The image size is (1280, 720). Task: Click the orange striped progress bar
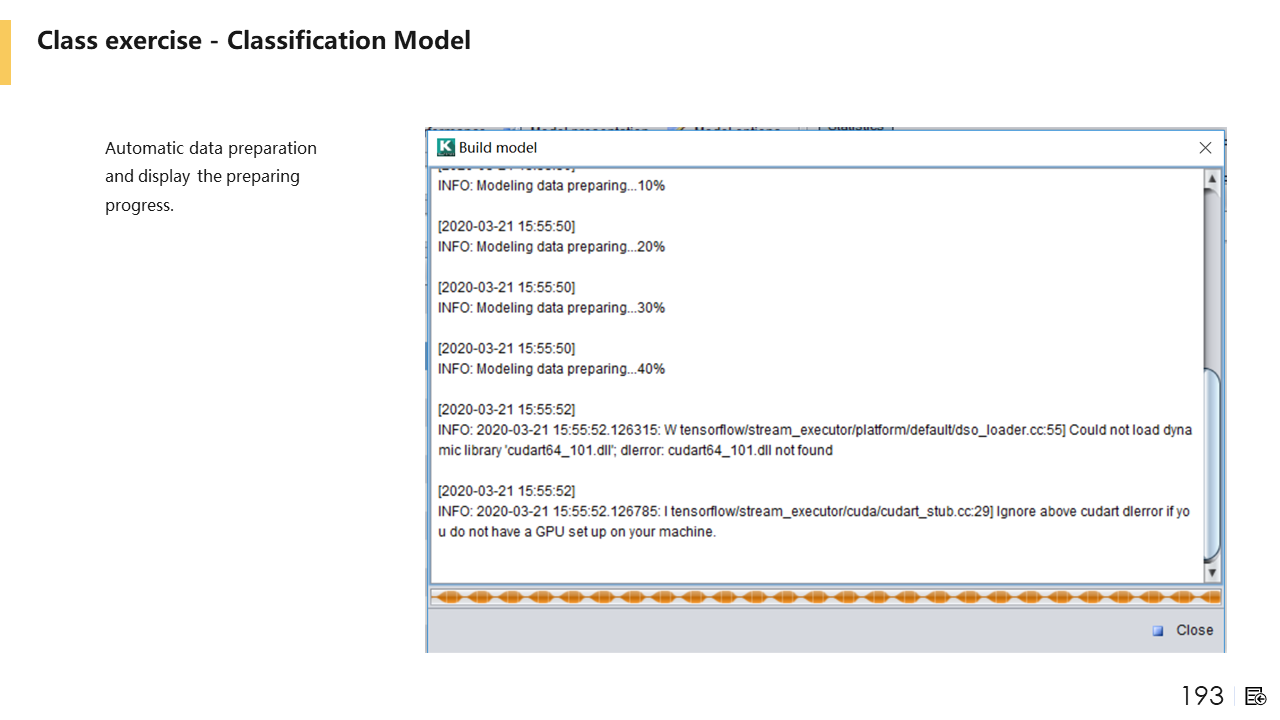tap(825, 597)
